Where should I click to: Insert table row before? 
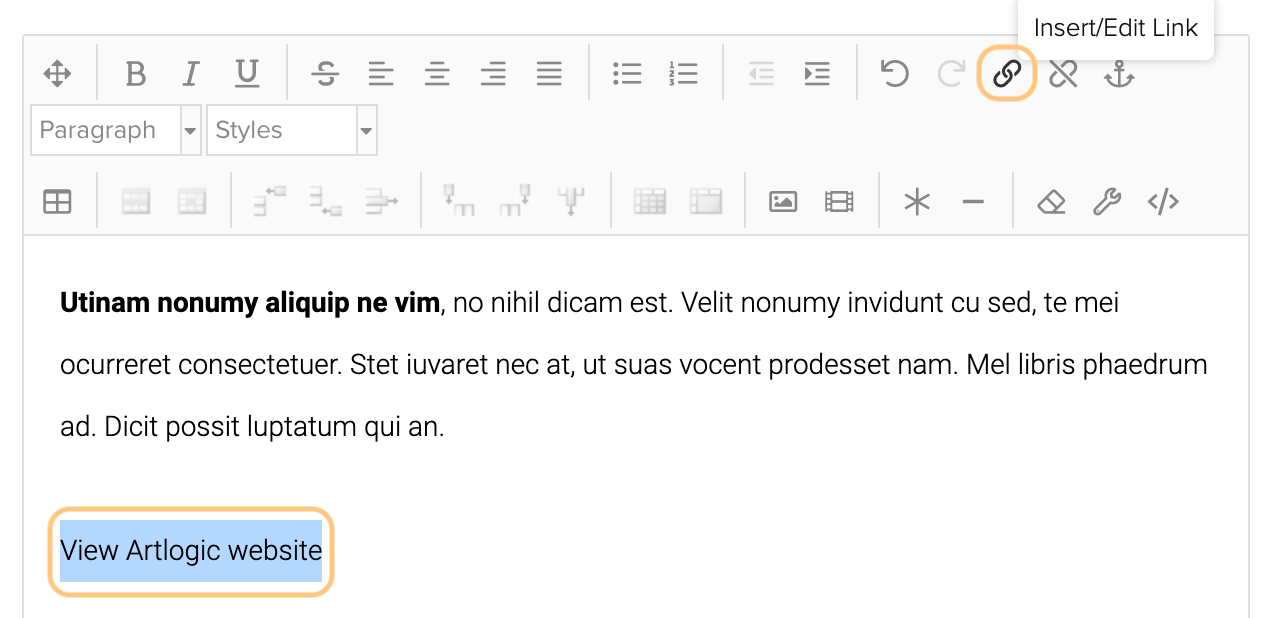[269, 202]
